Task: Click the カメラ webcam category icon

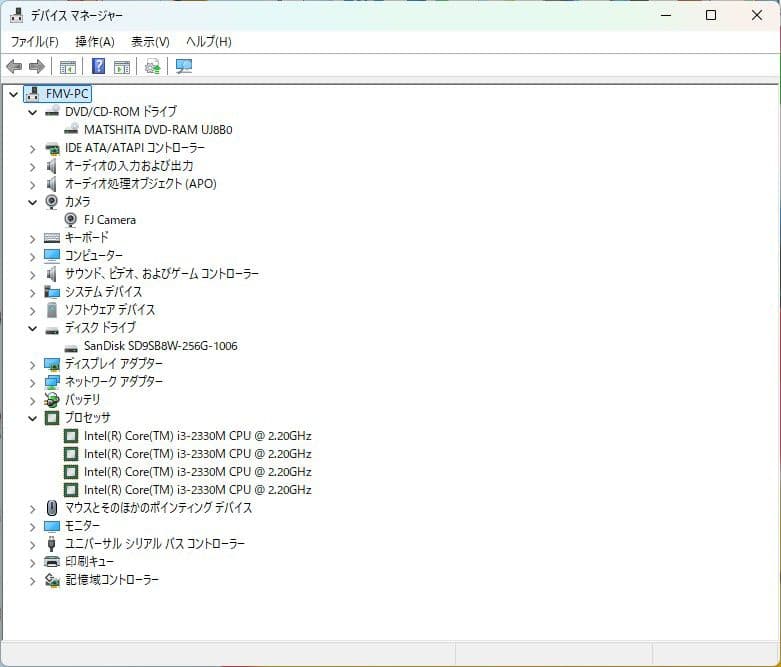Action: [52, 202]
